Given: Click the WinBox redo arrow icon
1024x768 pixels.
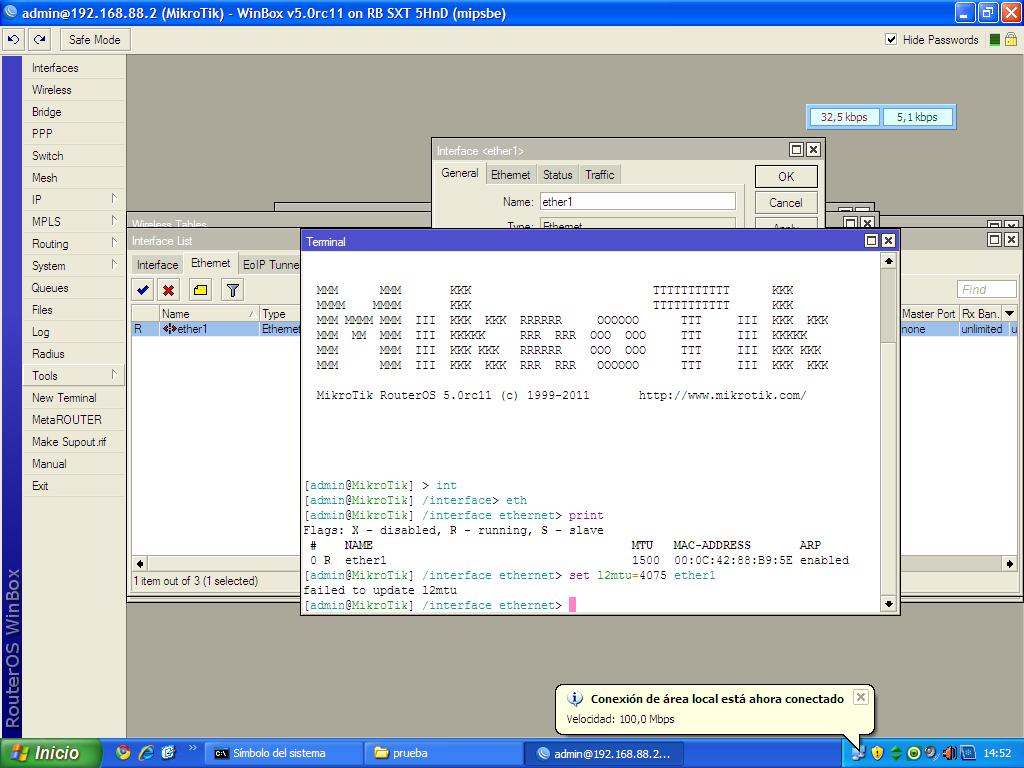Looking at the screenshot, I should (x=39, y=40).
